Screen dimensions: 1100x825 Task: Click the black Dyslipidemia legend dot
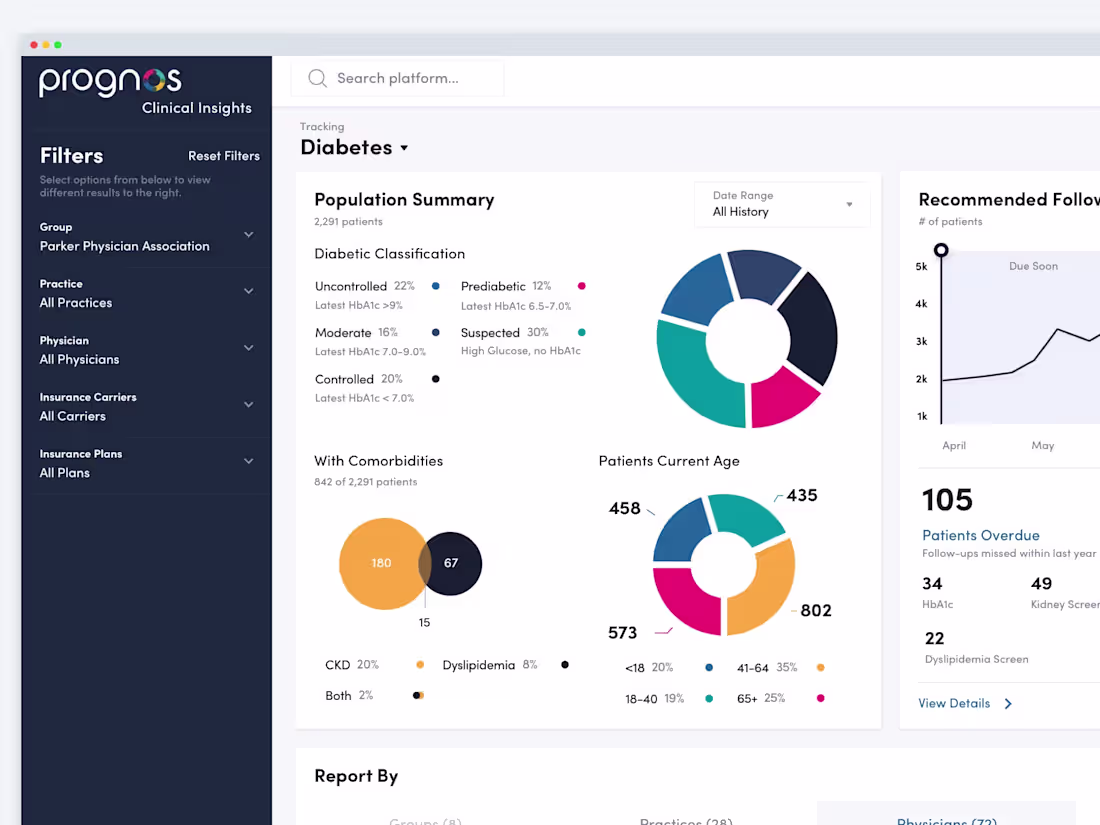point(564,664)
